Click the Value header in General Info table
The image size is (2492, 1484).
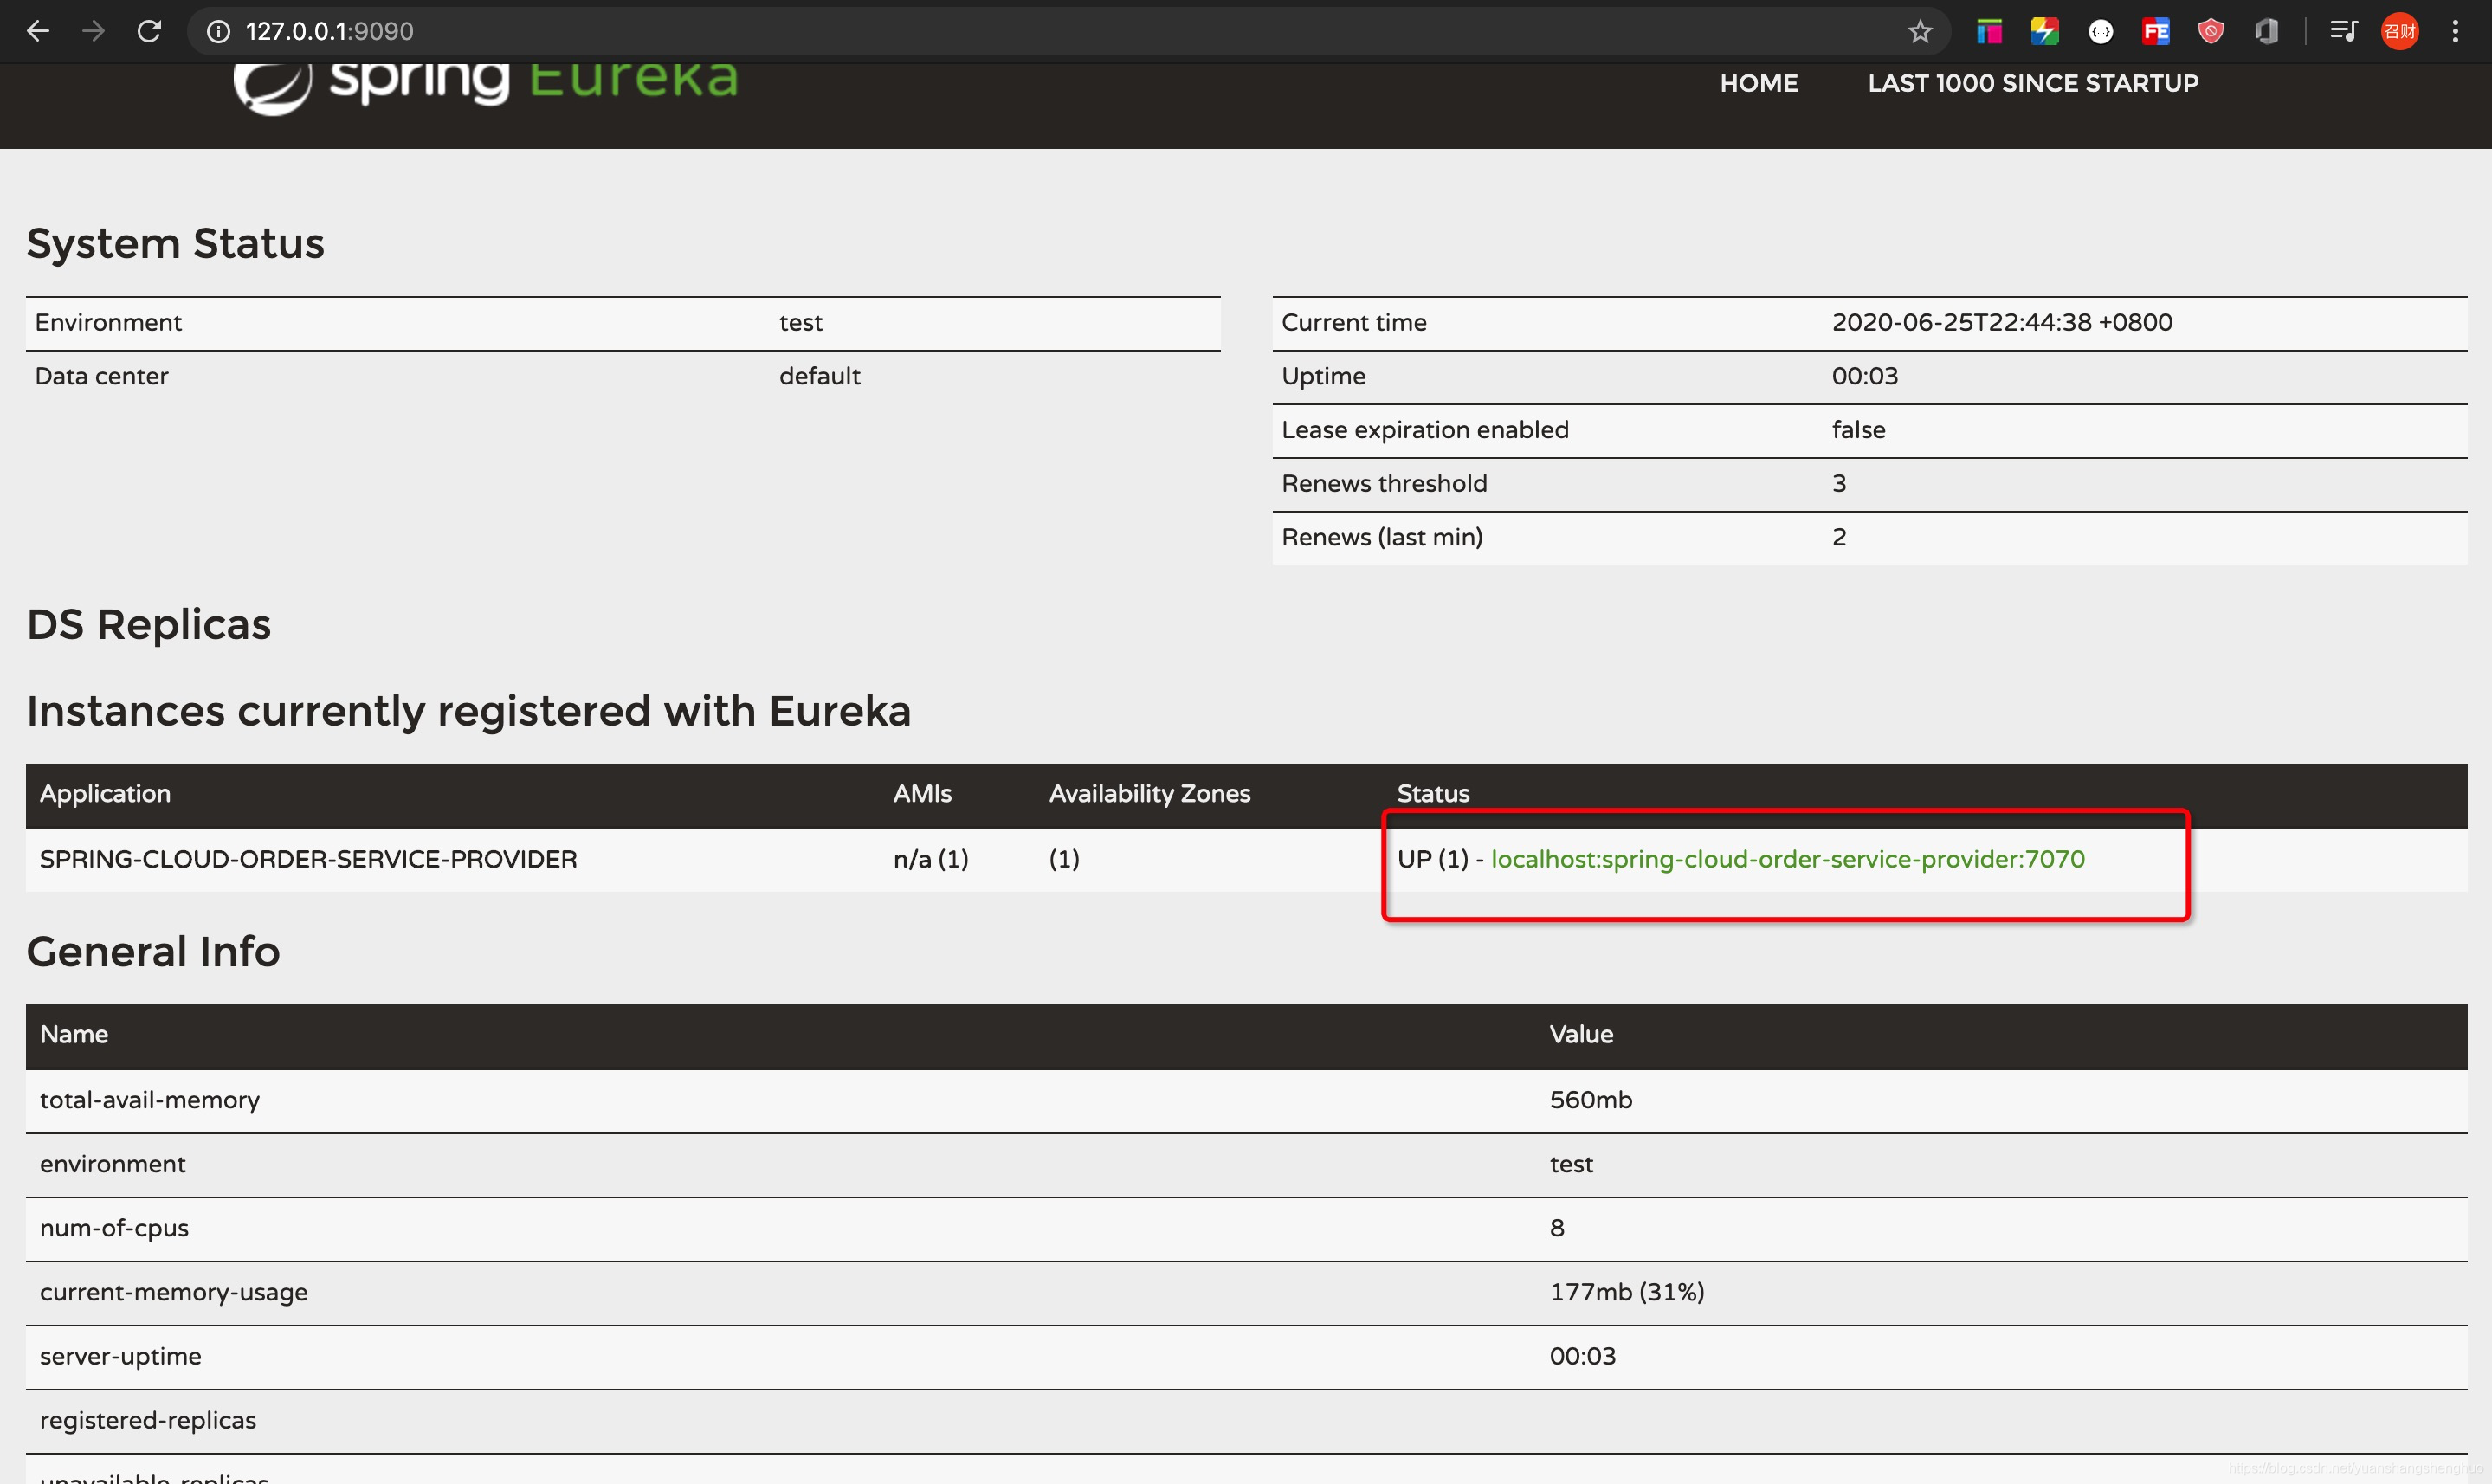point(1581,1035)
